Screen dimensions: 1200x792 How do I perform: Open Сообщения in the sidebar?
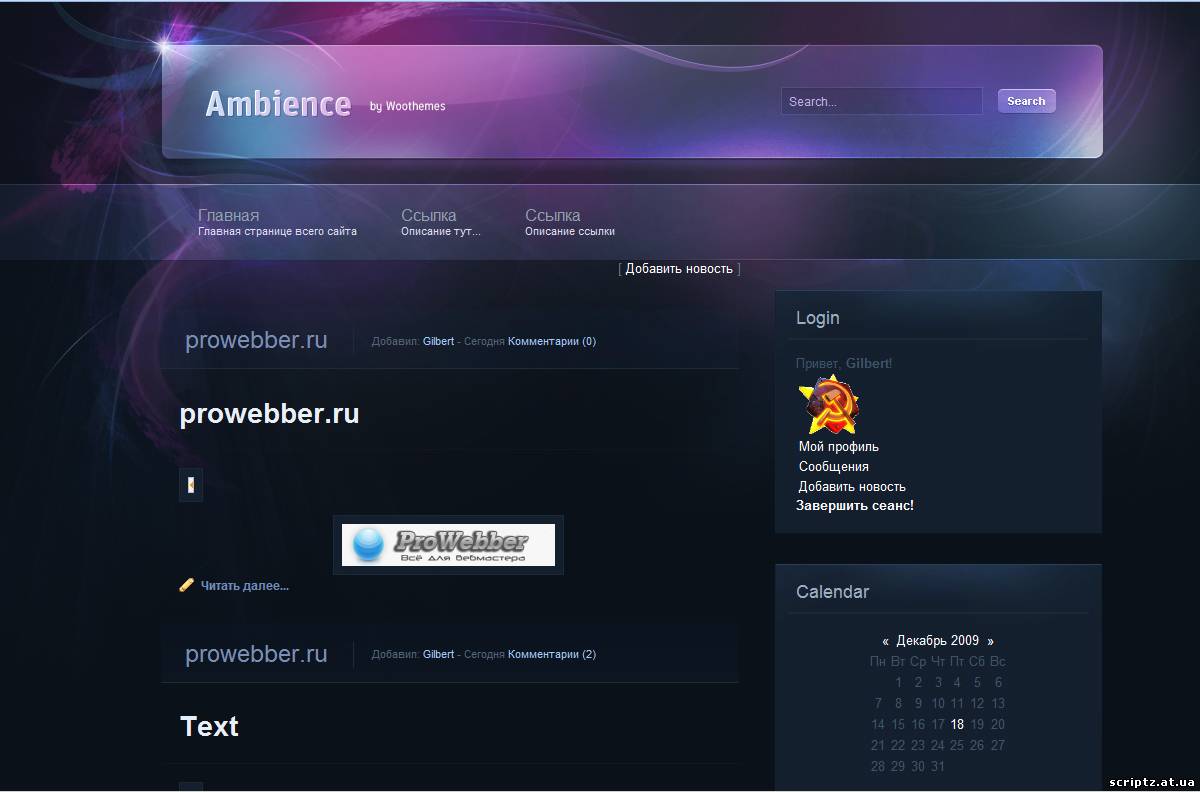pos(833,467)
